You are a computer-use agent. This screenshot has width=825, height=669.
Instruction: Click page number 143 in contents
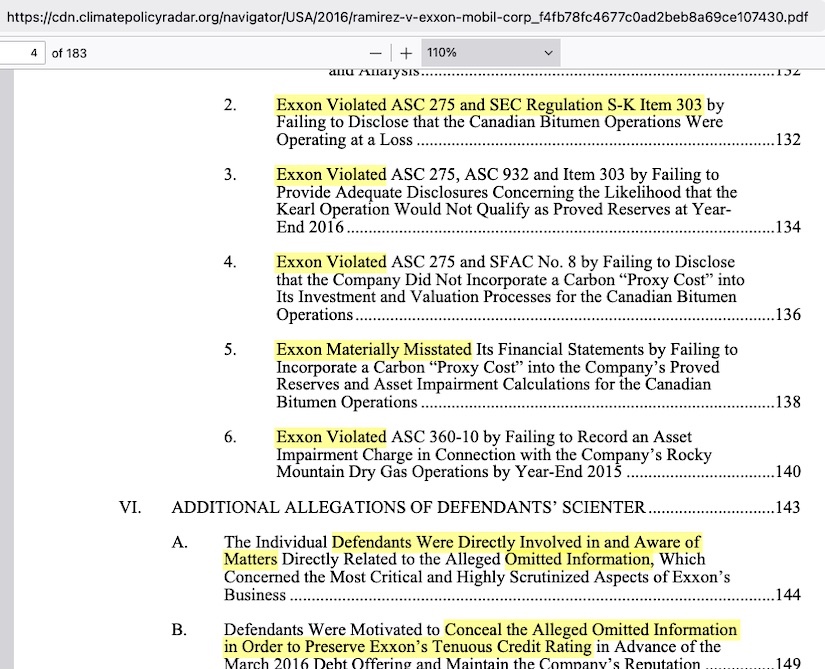(x=787, y=507)
